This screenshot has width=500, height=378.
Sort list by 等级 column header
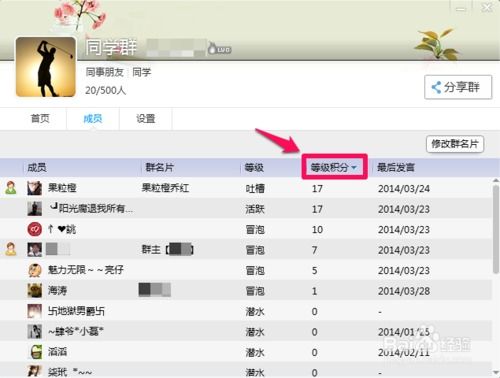pos(254,167)
